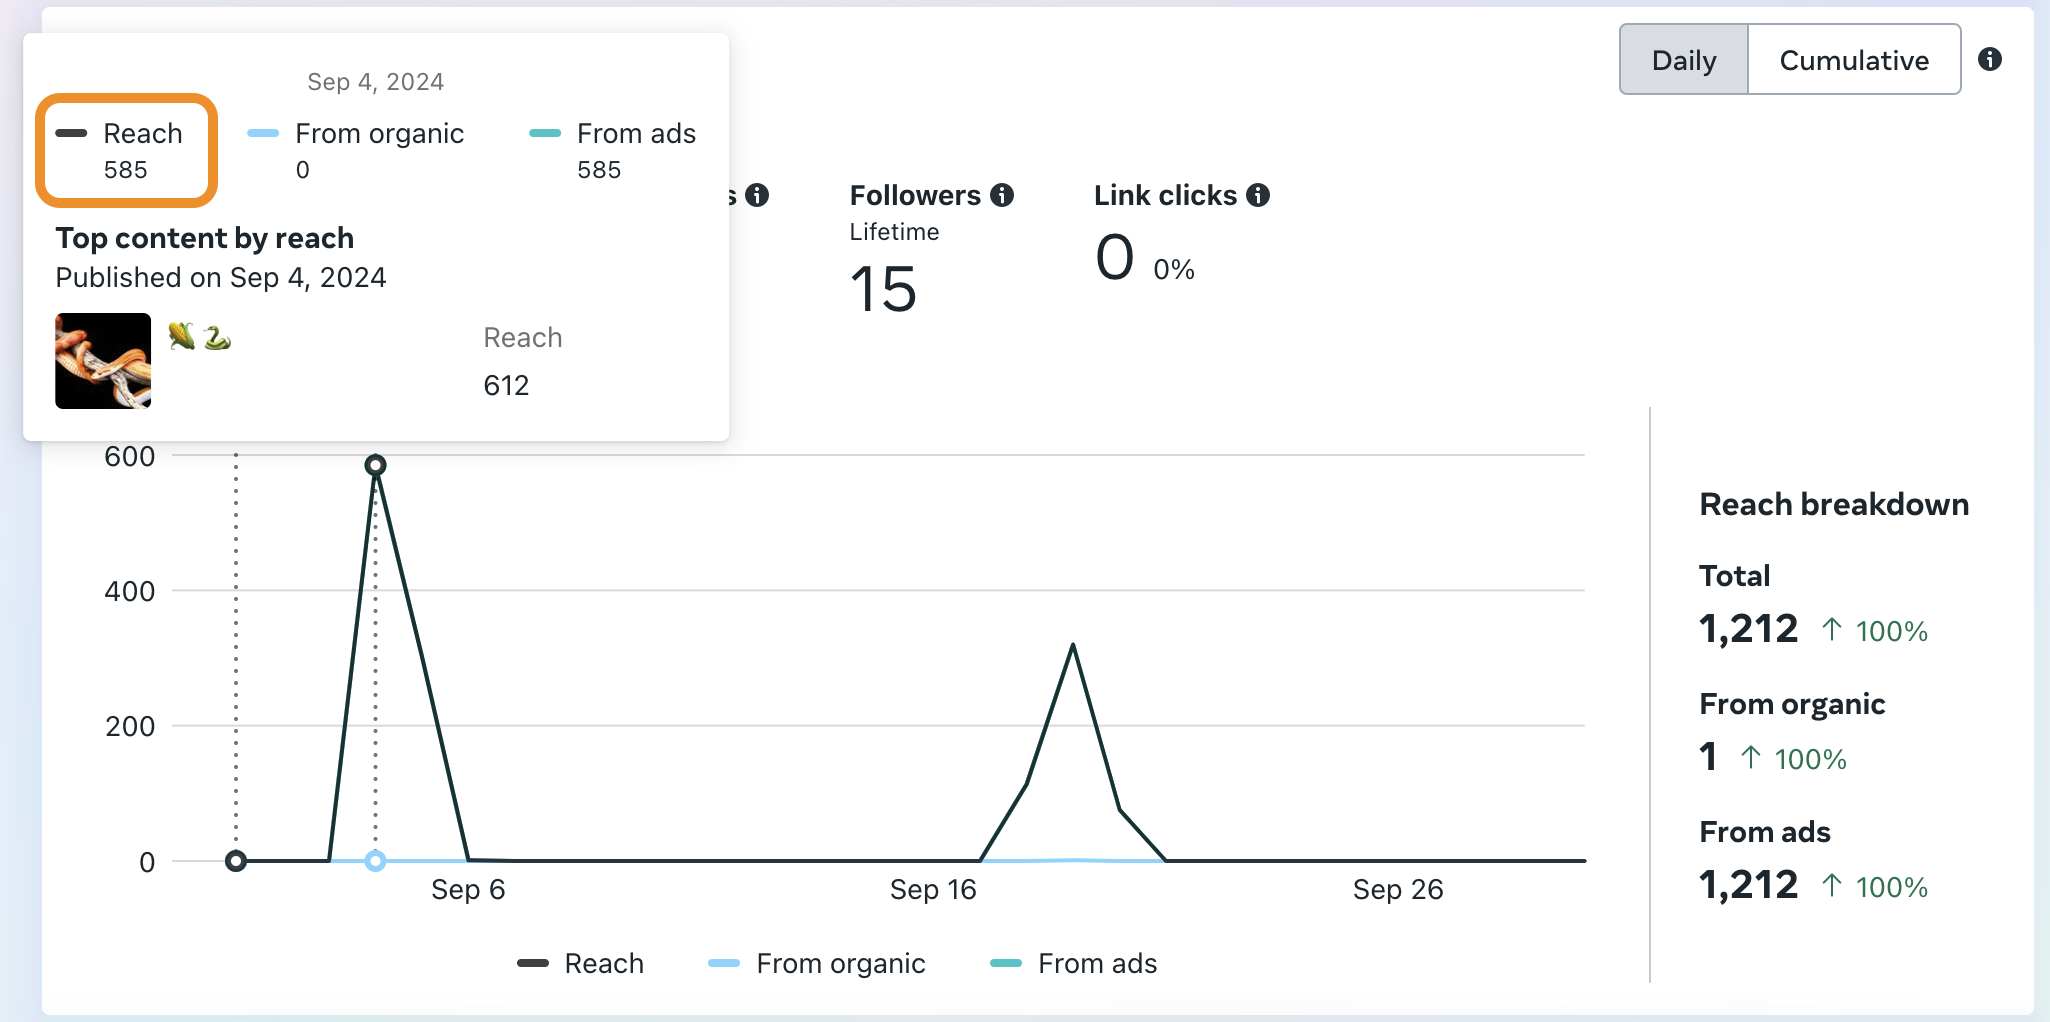This screenshot has width=2050, height=1022.
Task: Toggle the From ads series in legend
Action: coord(1073,963)
